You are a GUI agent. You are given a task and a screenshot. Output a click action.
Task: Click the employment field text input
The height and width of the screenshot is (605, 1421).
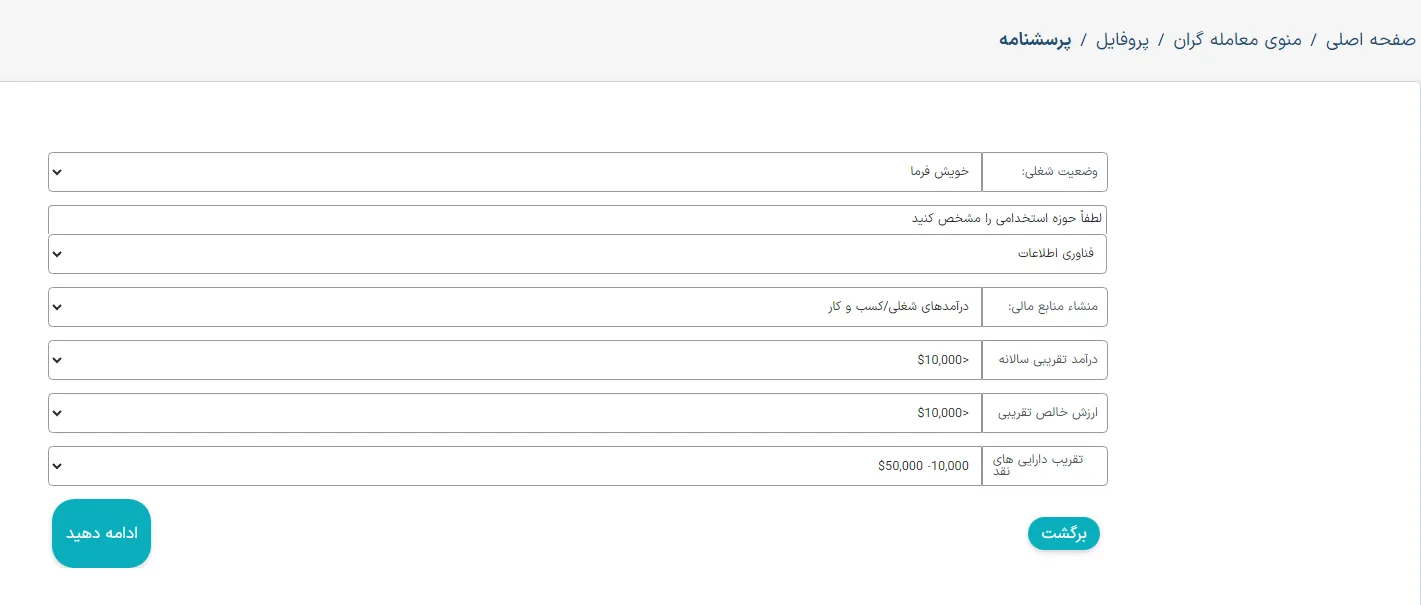click(577, 218)
